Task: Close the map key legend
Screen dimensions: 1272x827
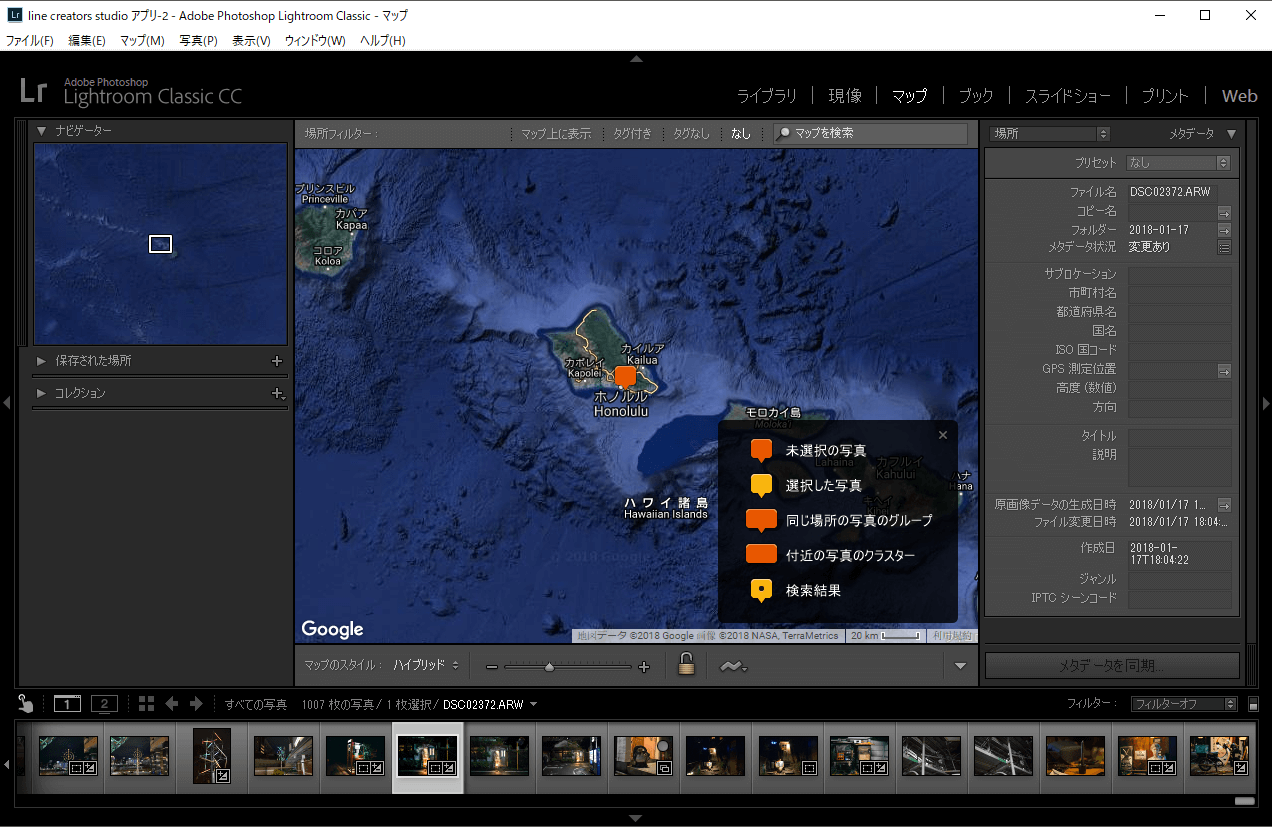Action: tap(943, 435)
